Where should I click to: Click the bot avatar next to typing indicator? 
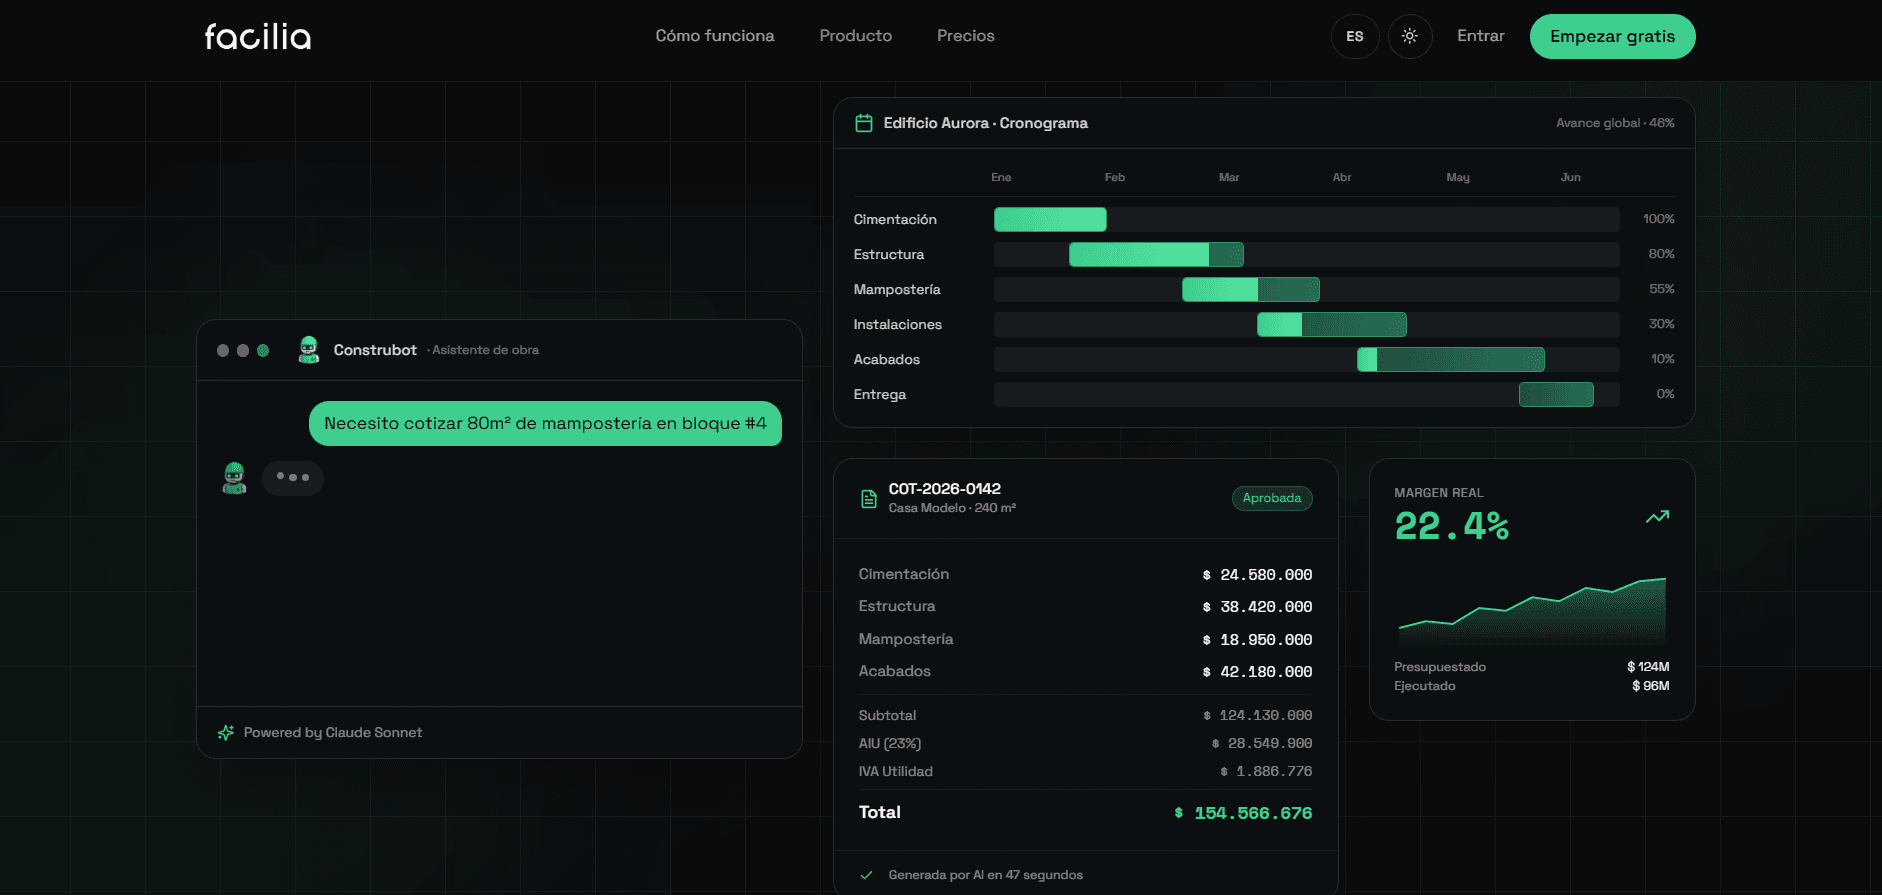pyautogui.click(x=235, y=478)
